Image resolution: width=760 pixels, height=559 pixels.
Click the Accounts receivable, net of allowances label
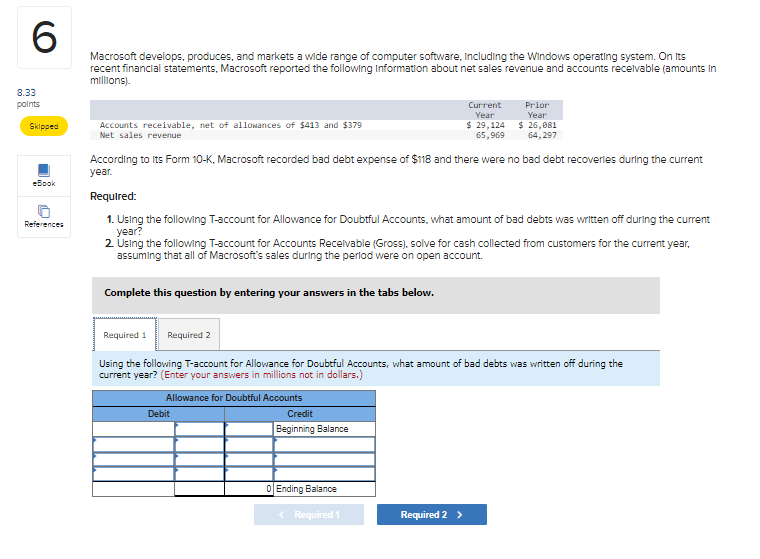pyautogui.click(x=231, y=125)
